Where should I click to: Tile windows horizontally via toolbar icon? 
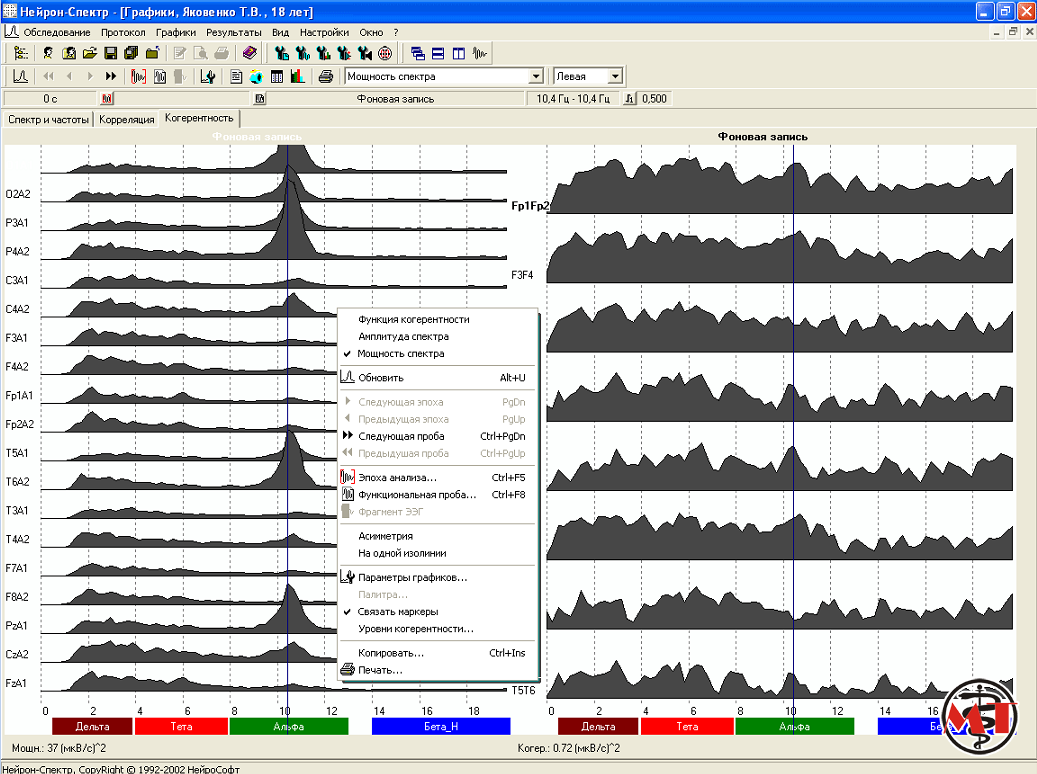point(438,54)
